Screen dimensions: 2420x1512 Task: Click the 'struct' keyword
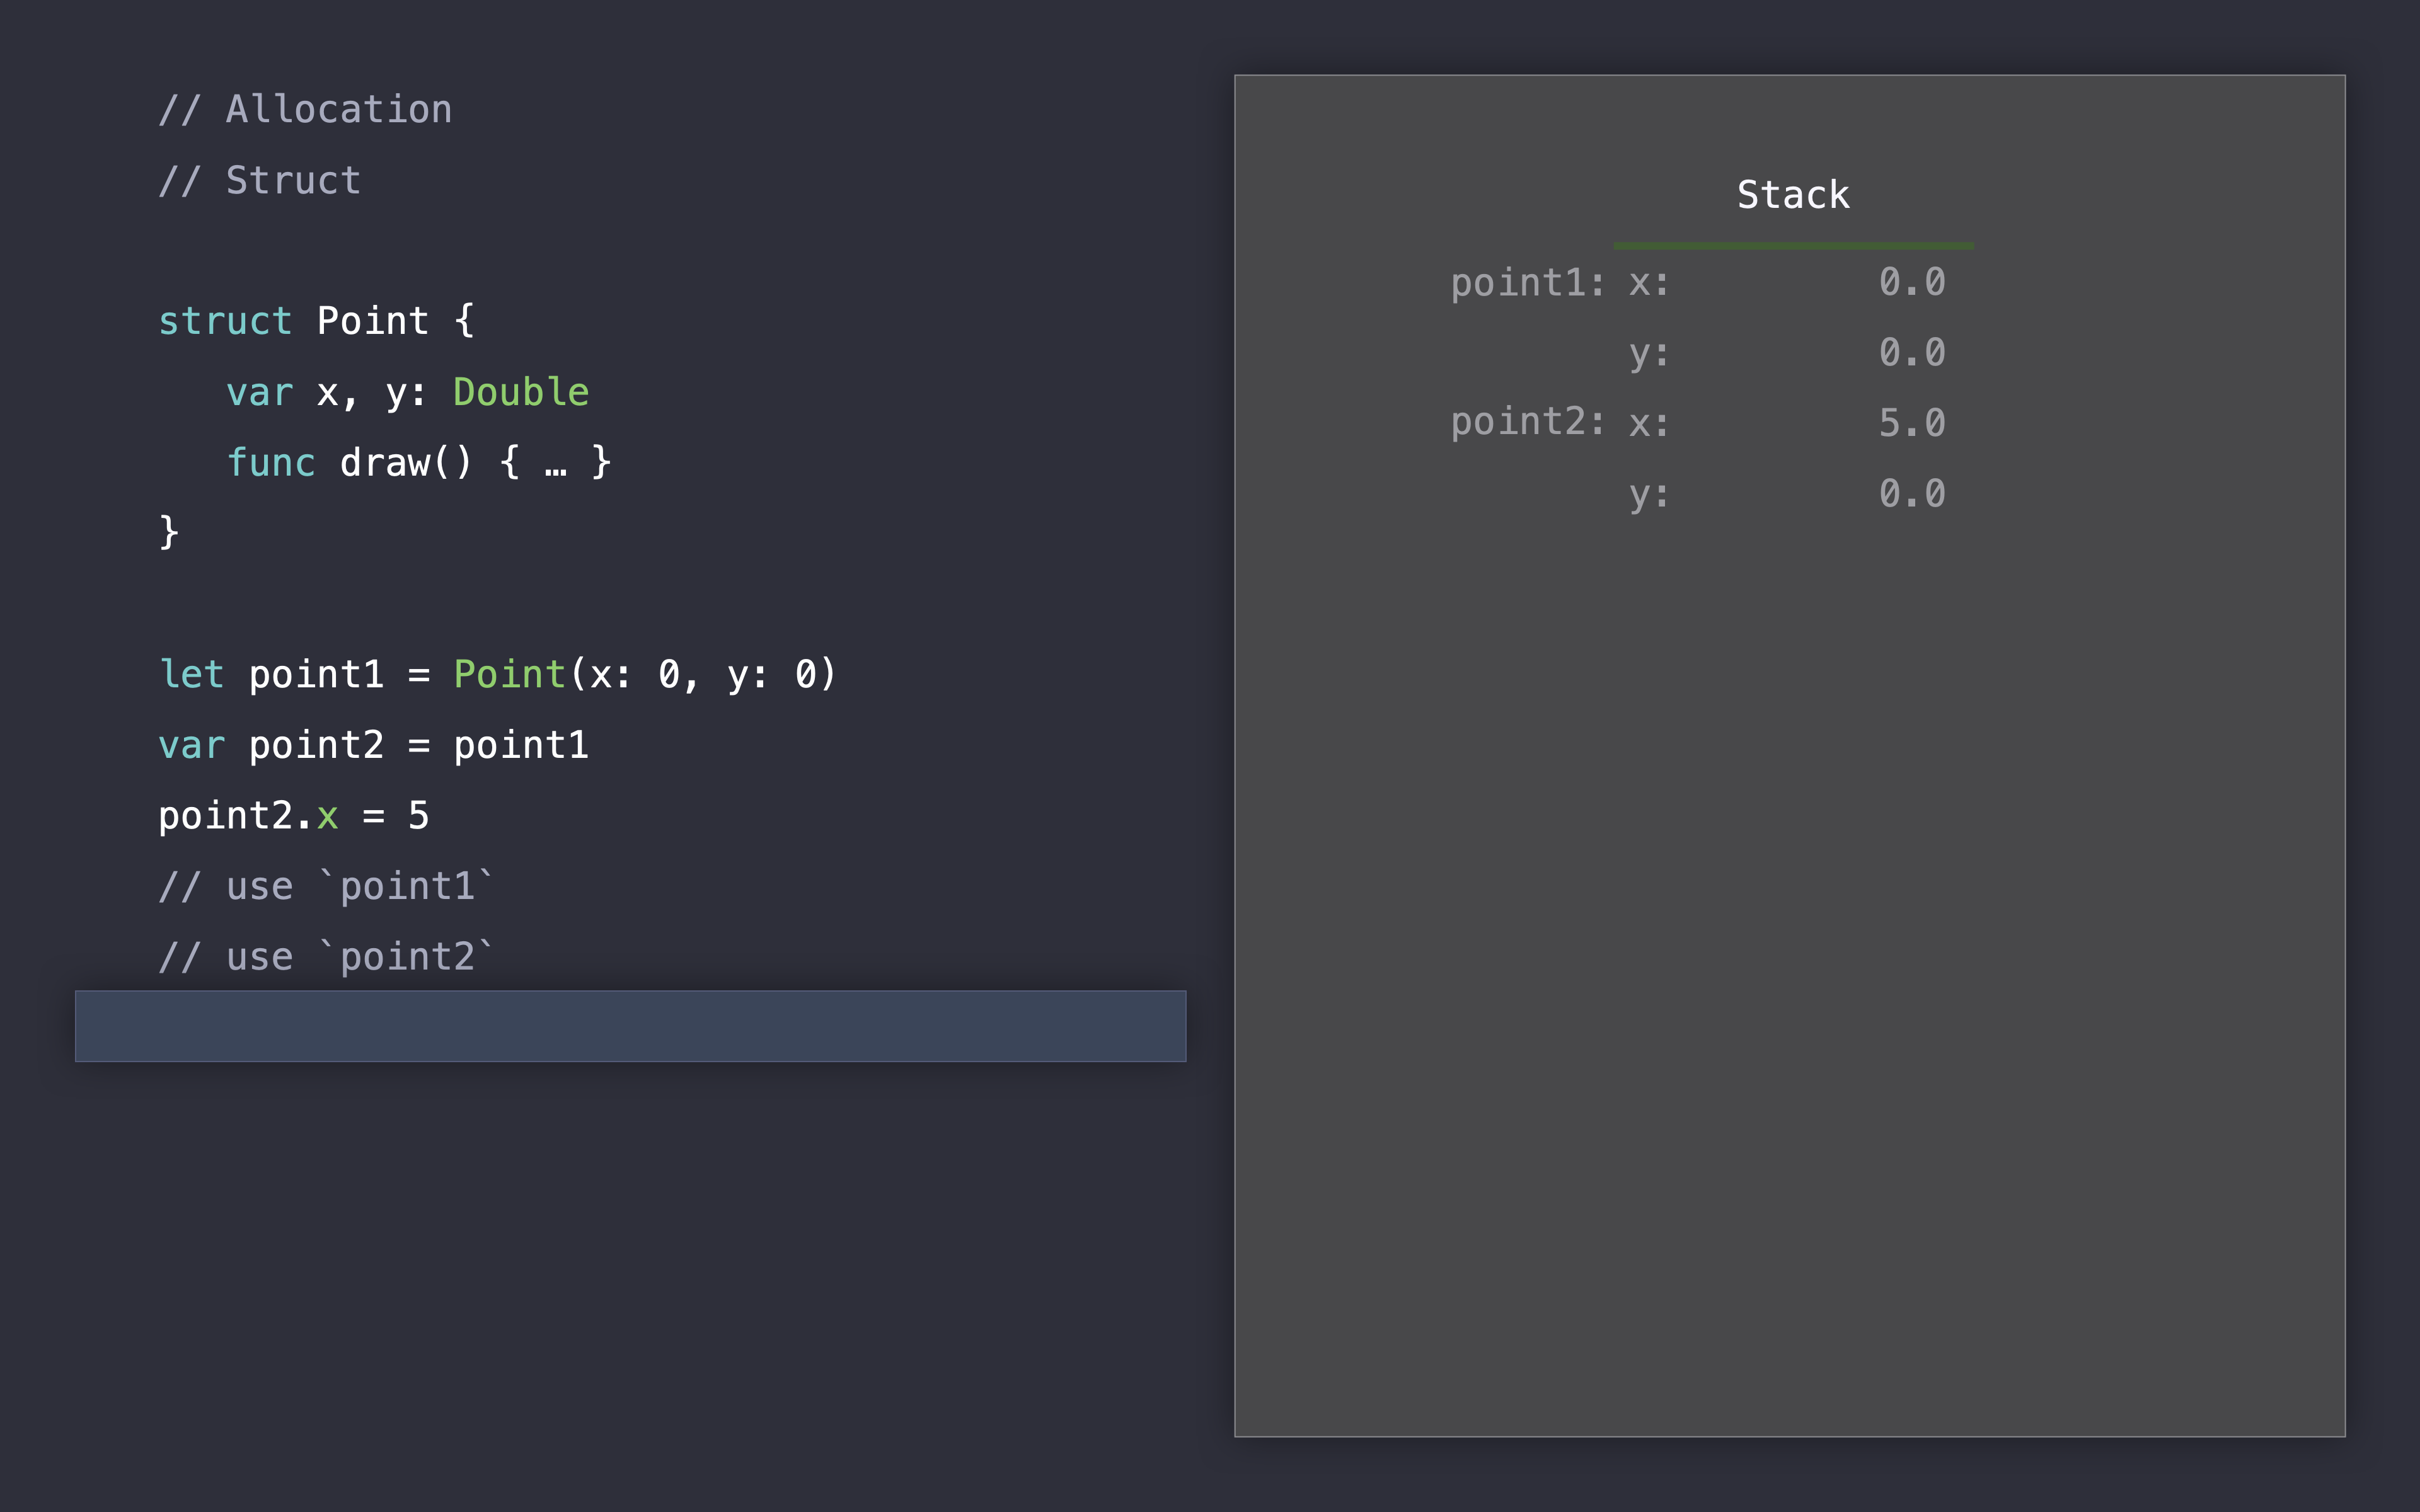[x=225, y=321]
